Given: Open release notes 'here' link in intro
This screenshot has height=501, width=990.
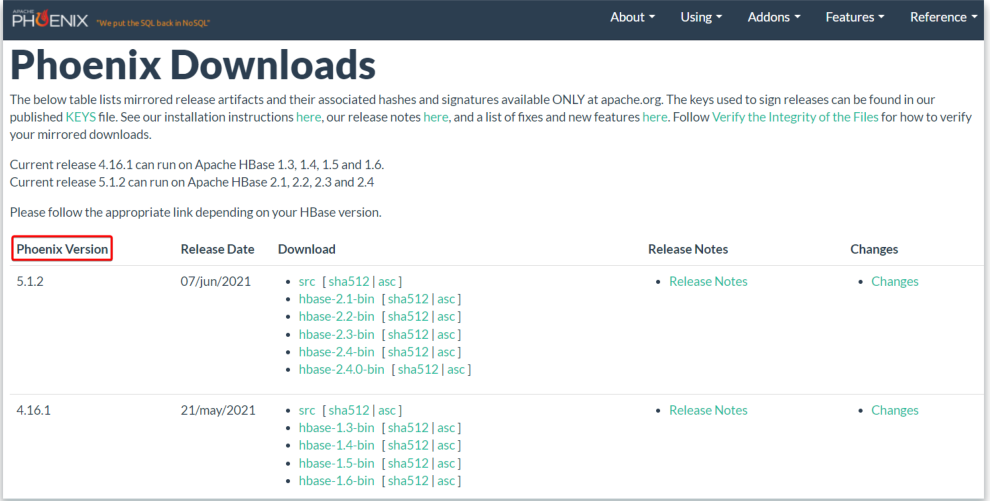Looking at the screenshot, I should coord(436,117).
